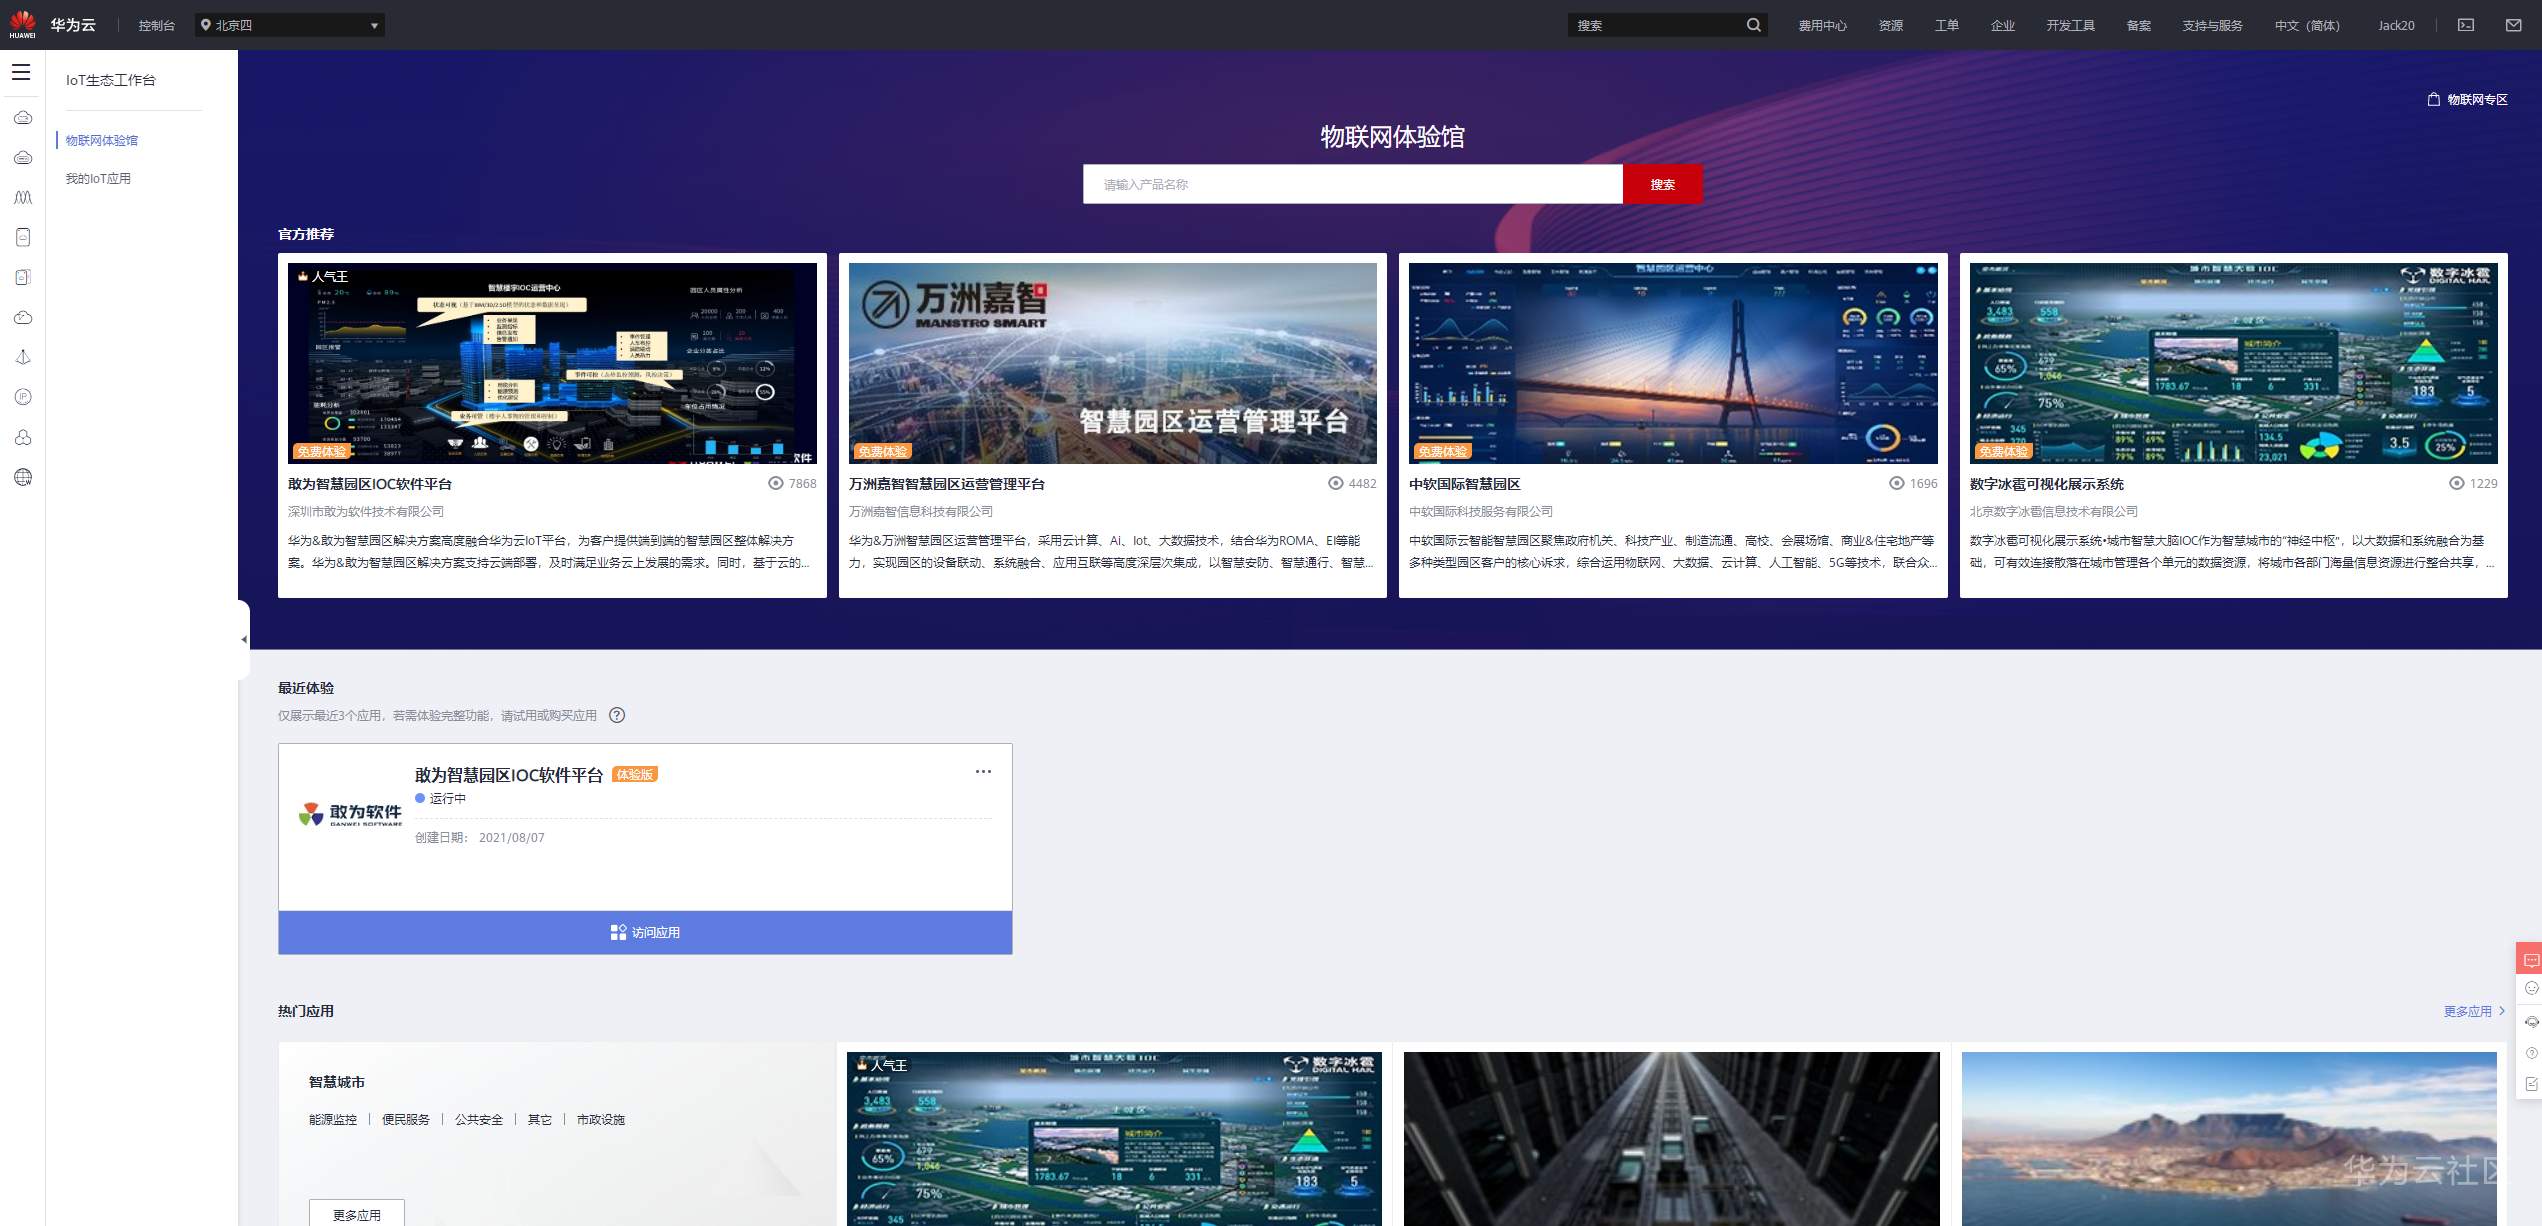Click the magnifier icon in top search
2542x1226 pixels.
[1753, 25]
